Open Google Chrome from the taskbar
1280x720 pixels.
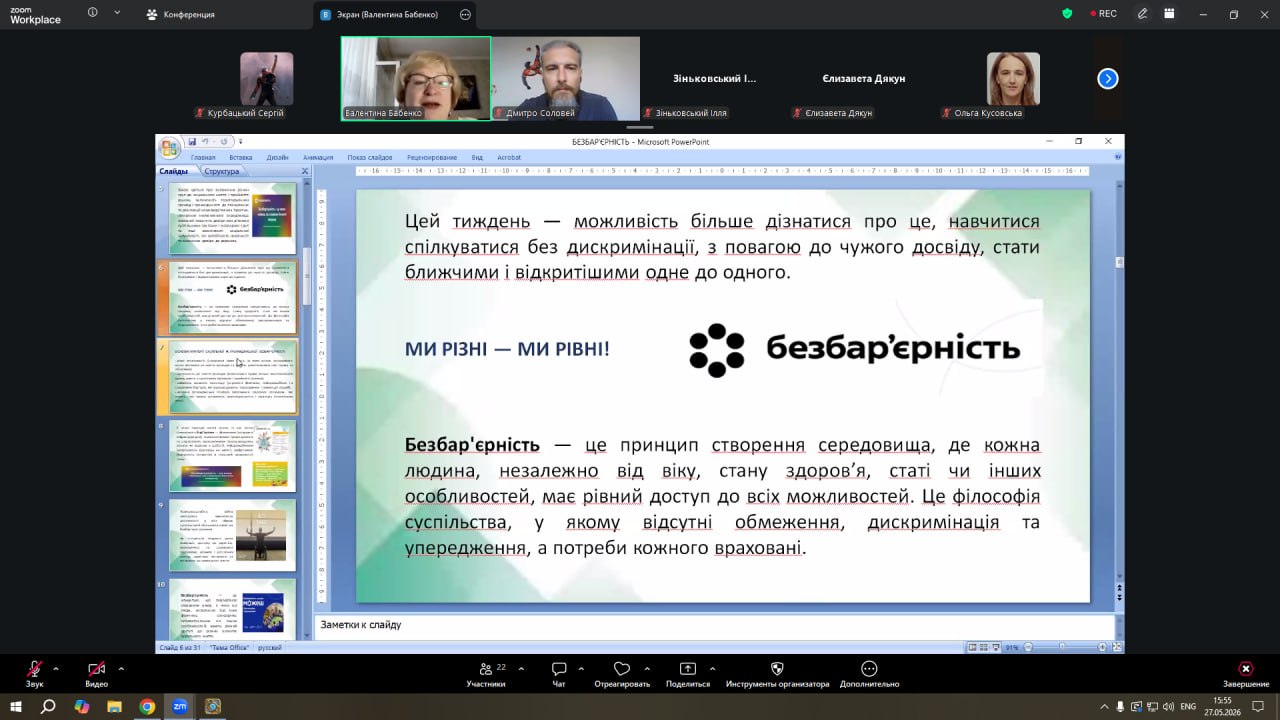coord(147,706)
